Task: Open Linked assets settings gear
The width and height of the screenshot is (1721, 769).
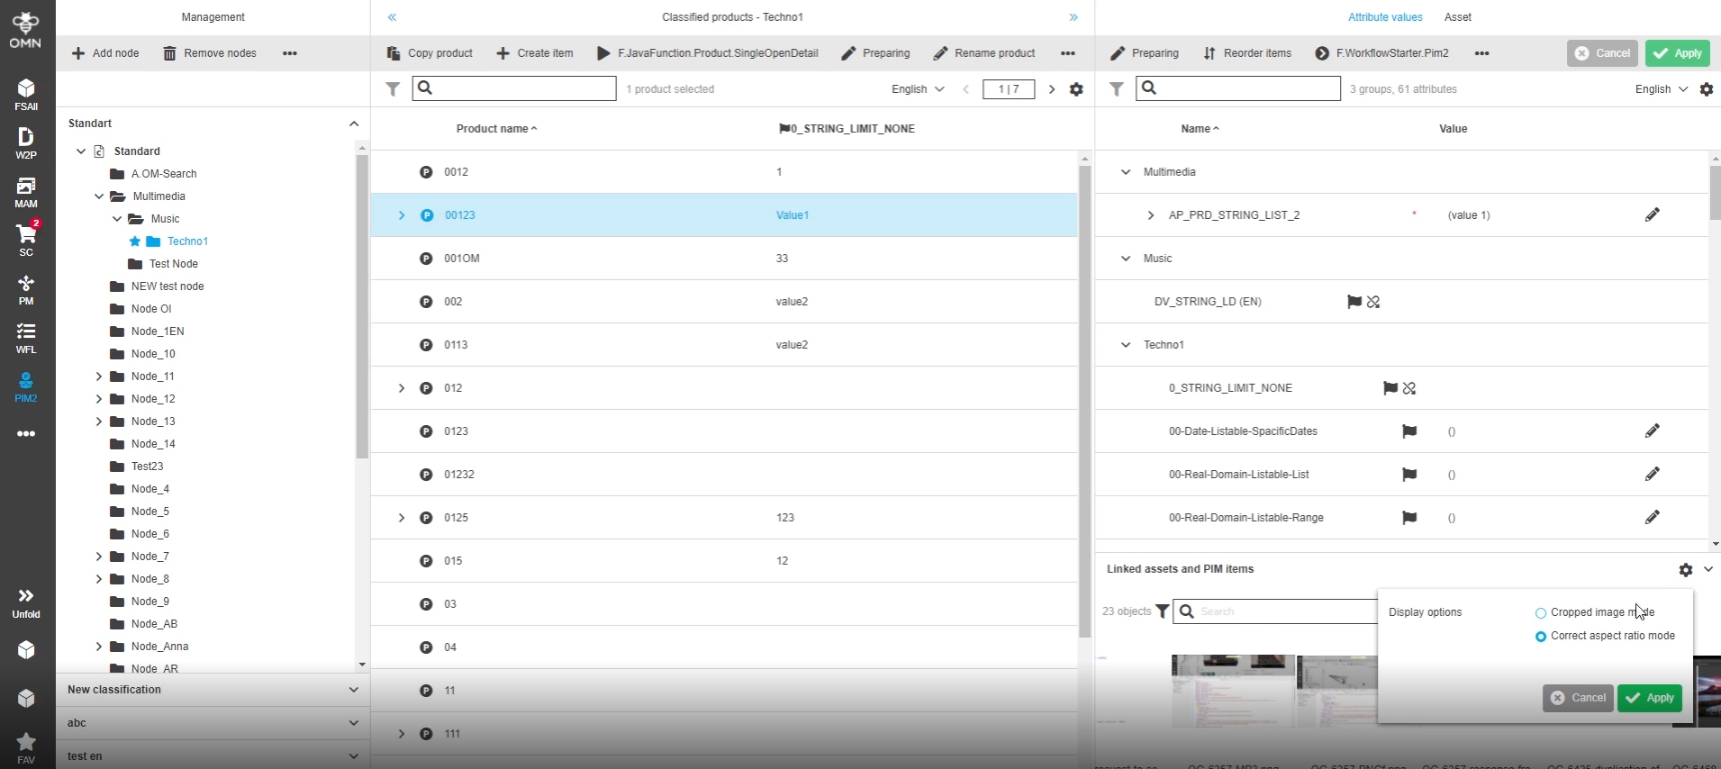Action: point(1686,569)
